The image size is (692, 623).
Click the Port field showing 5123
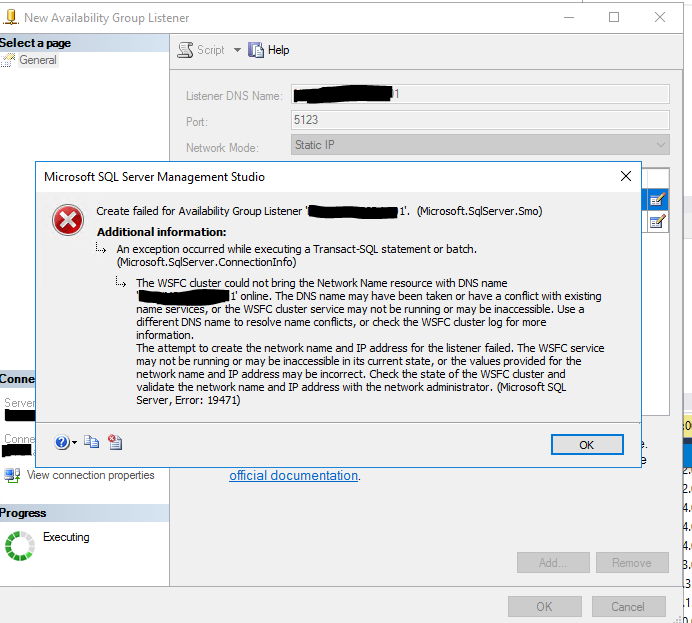(480, 120)
